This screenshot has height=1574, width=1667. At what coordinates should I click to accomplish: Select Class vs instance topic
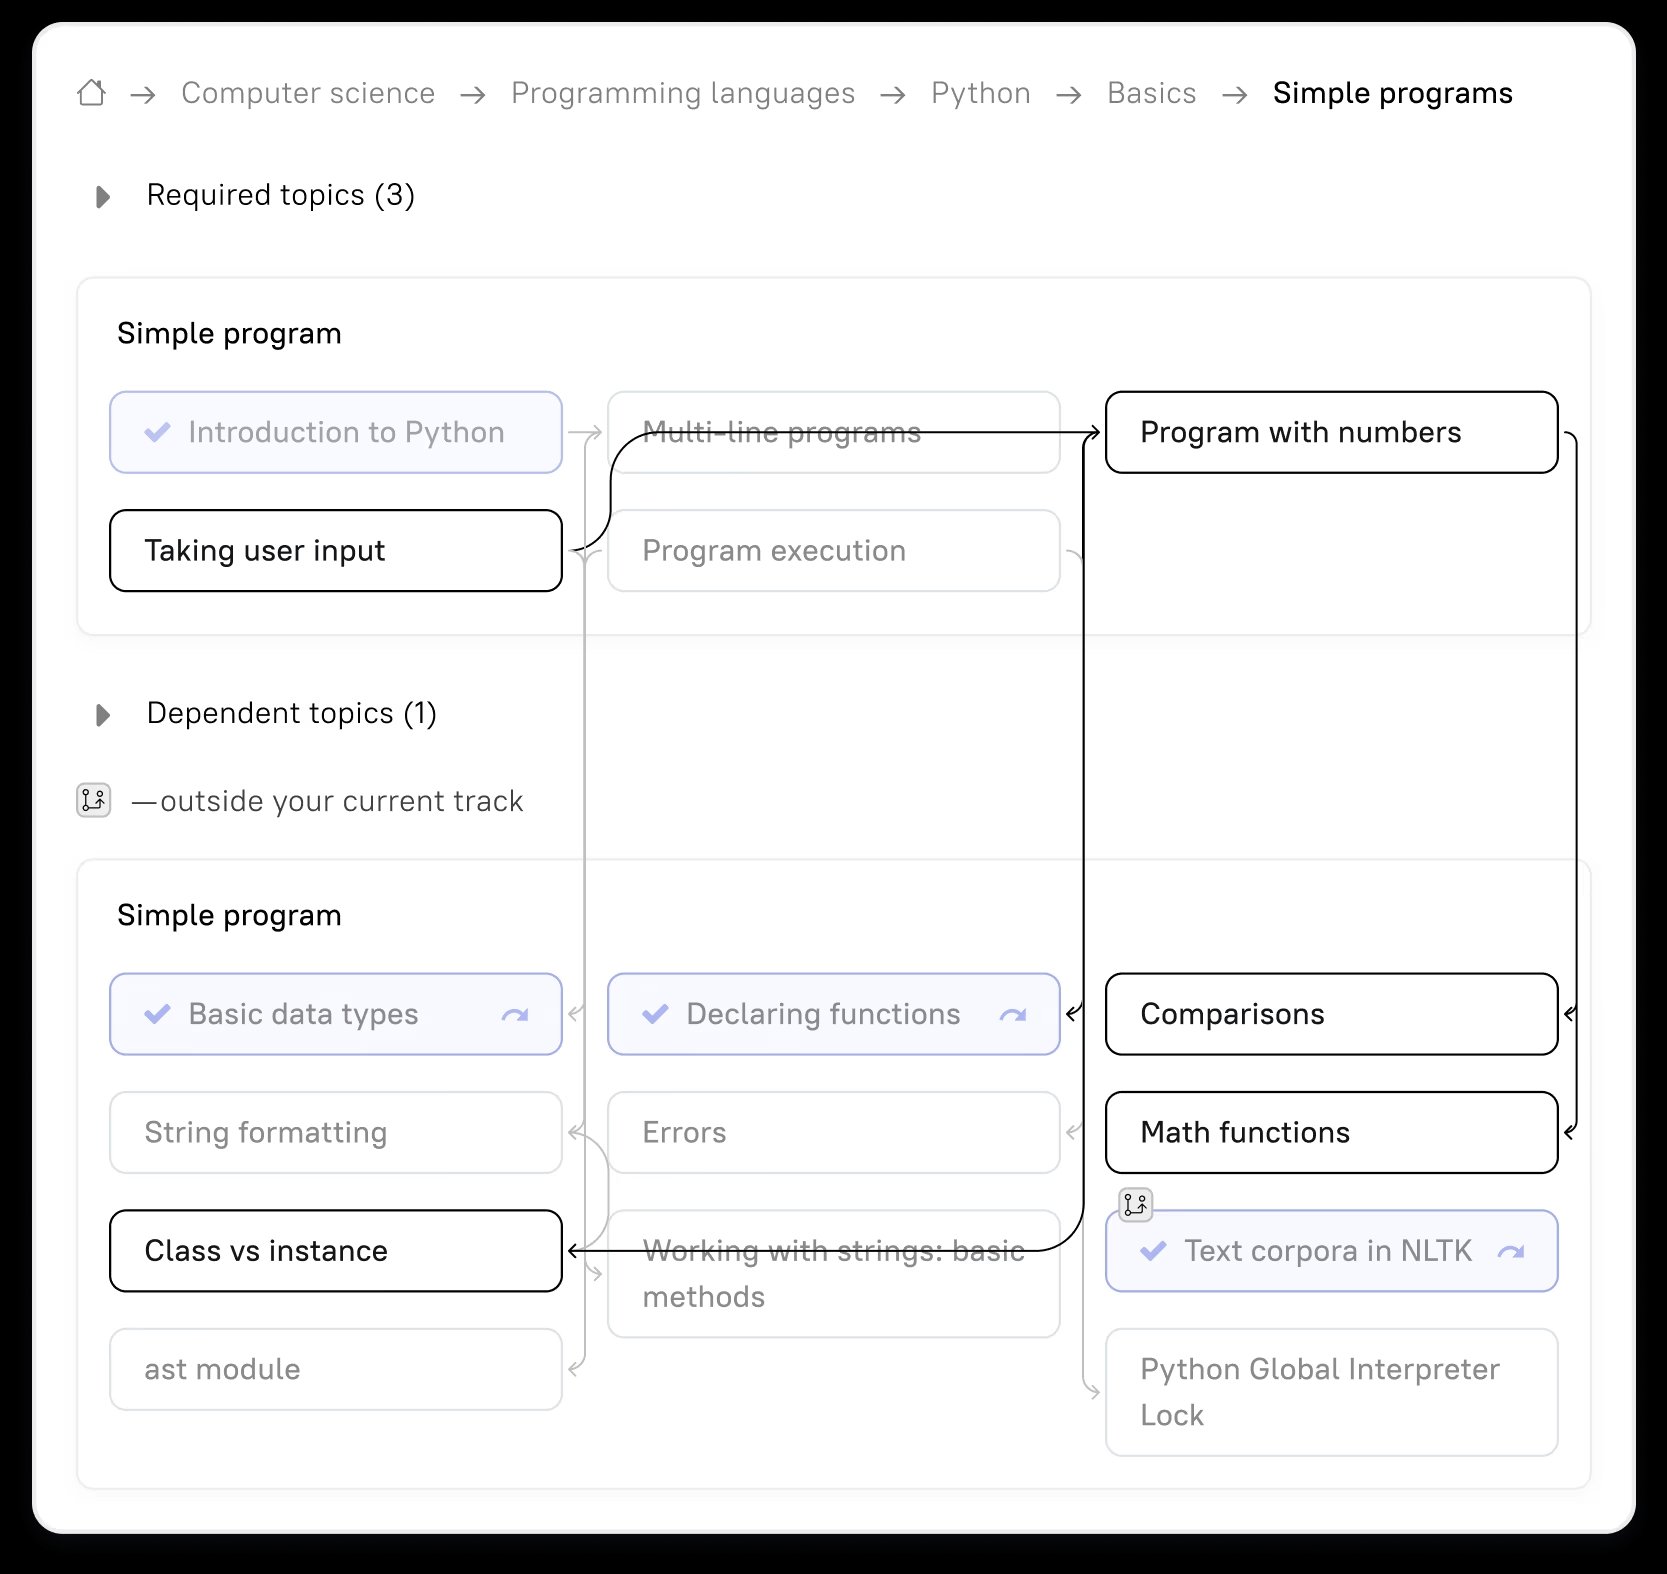pyautogui.click(x=335, y=1251)
